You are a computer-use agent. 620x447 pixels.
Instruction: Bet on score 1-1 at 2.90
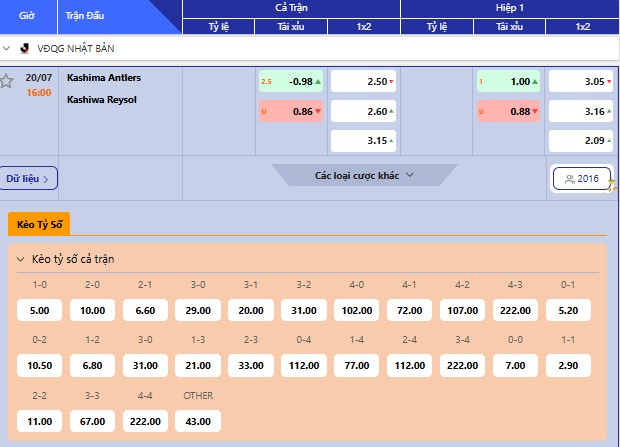coord(568,366)
